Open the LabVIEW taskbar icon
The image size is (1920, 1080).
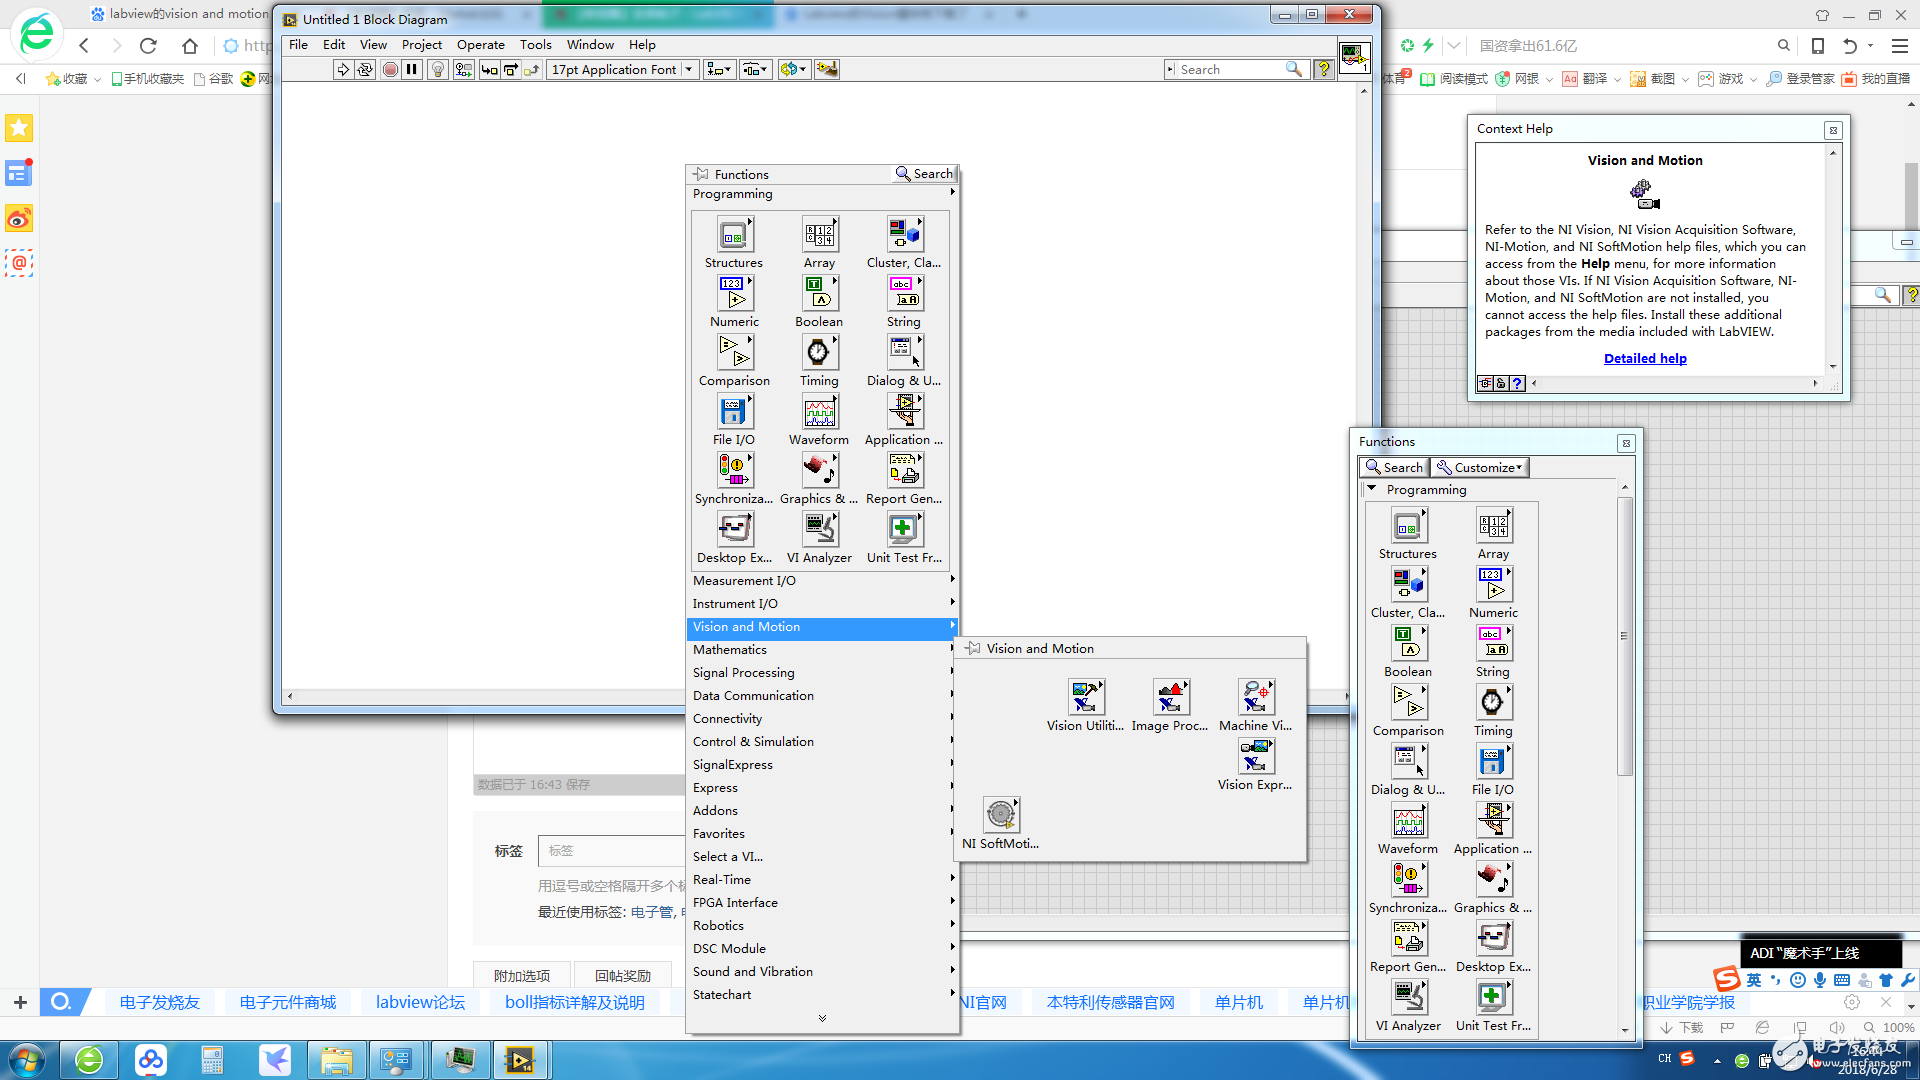coord(520,1059)
